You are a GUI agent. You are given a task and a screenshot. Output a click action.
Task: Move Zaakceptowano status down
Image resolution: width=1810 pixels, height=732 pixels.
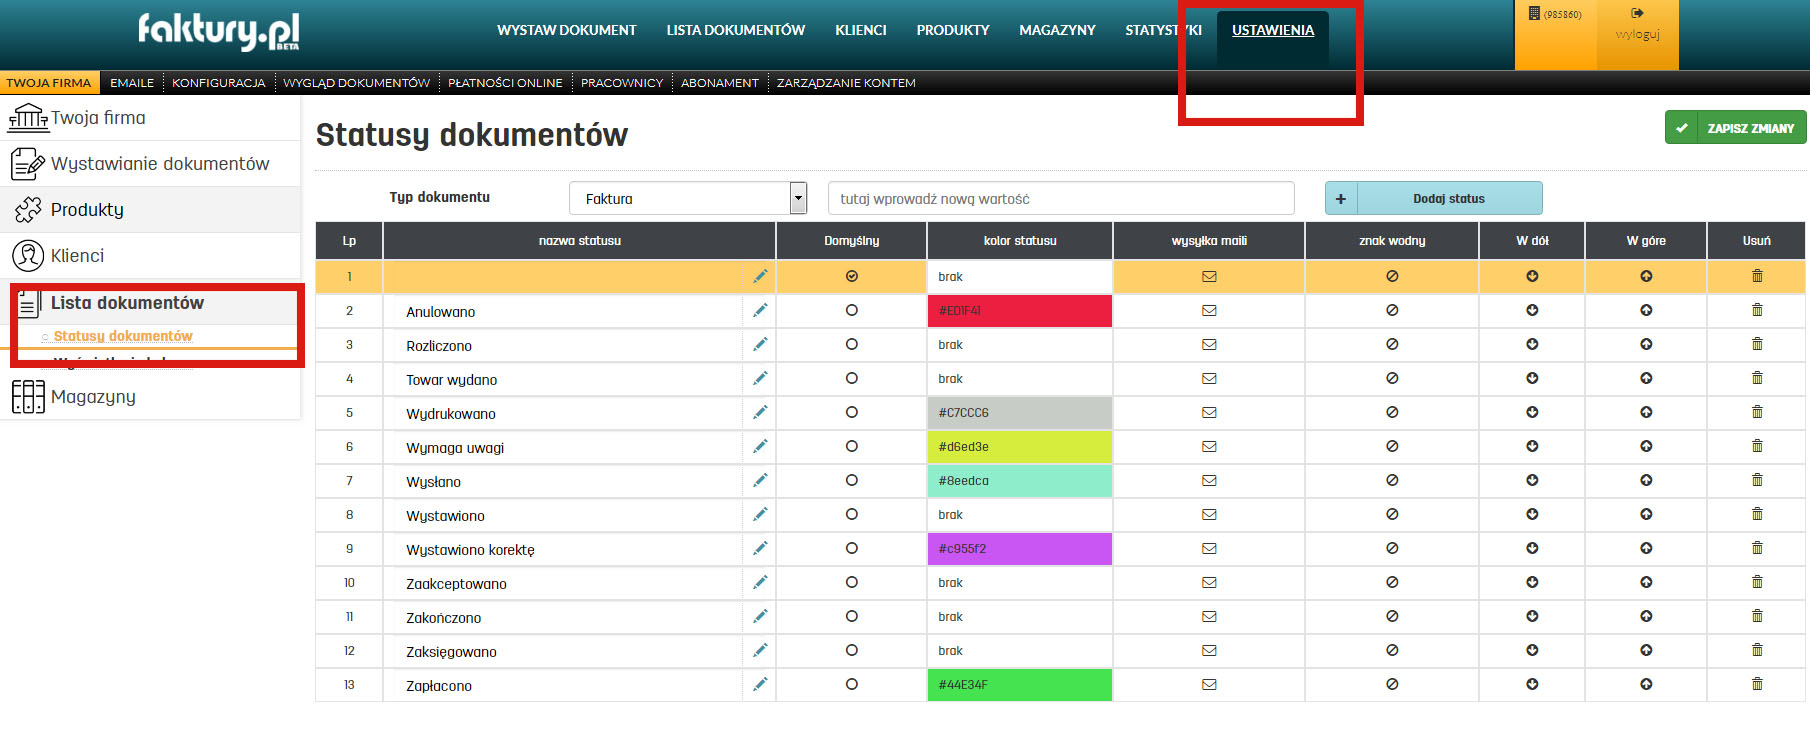(x=1532, y=582)
